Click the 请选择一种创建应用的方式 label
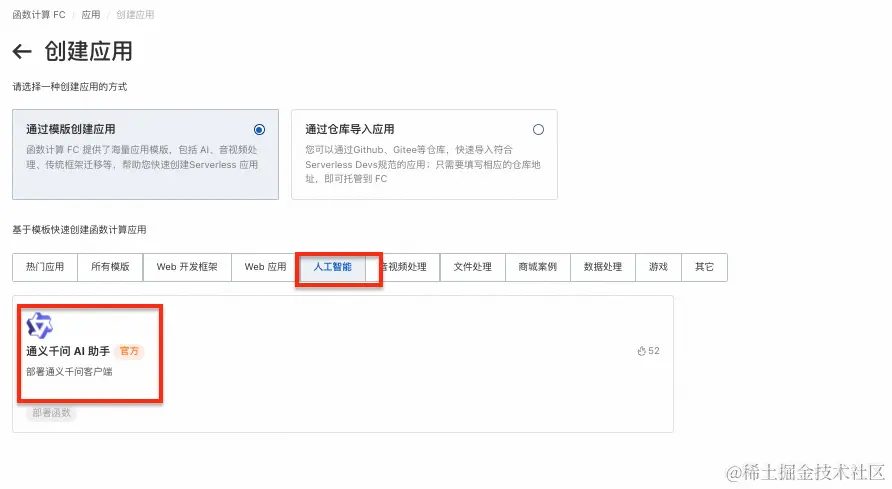The width and height of the screenshot is (892, 489). [70, 87]
